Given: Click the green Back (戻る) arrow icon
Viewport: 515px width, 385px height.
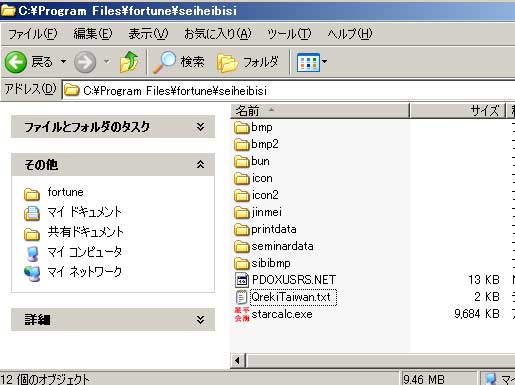Looking at the screenshot, I should [x=16, y=62].
